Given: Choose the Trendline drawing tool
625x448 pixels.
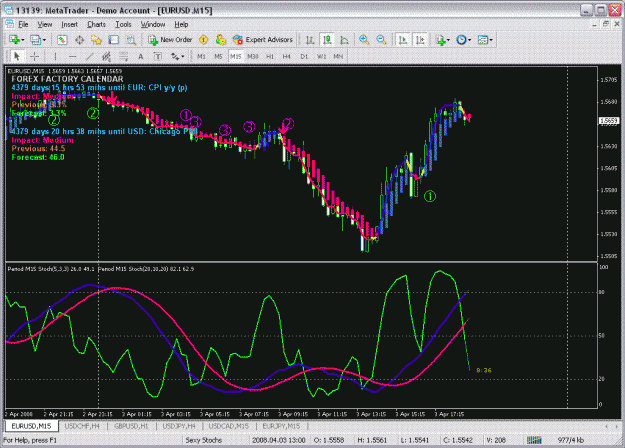Looking at the screenshot, I should point(90,57).
